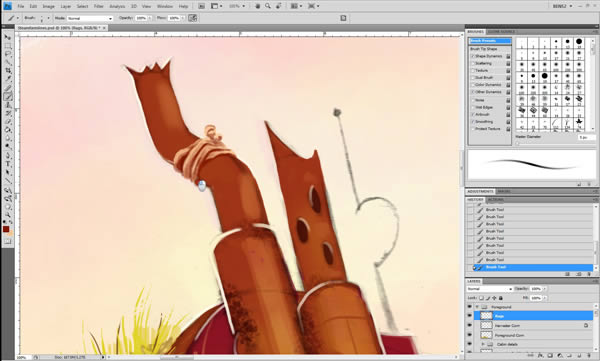Open the Filter menu
The image size is (600, 361).
click(x=99, y=6)
